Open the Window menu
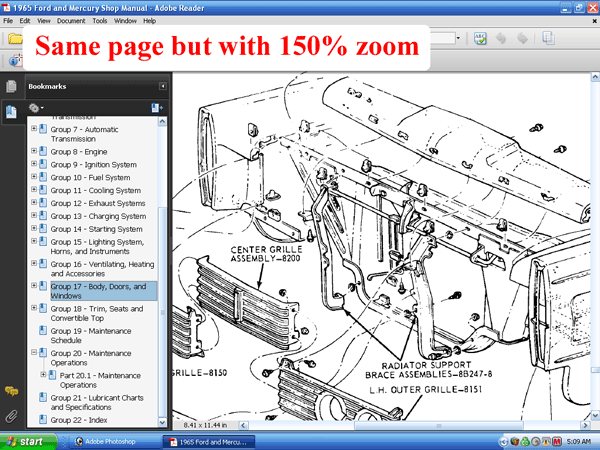Viewport: 600px width, 450px height. pyautogui.click(x=125, y=21)
